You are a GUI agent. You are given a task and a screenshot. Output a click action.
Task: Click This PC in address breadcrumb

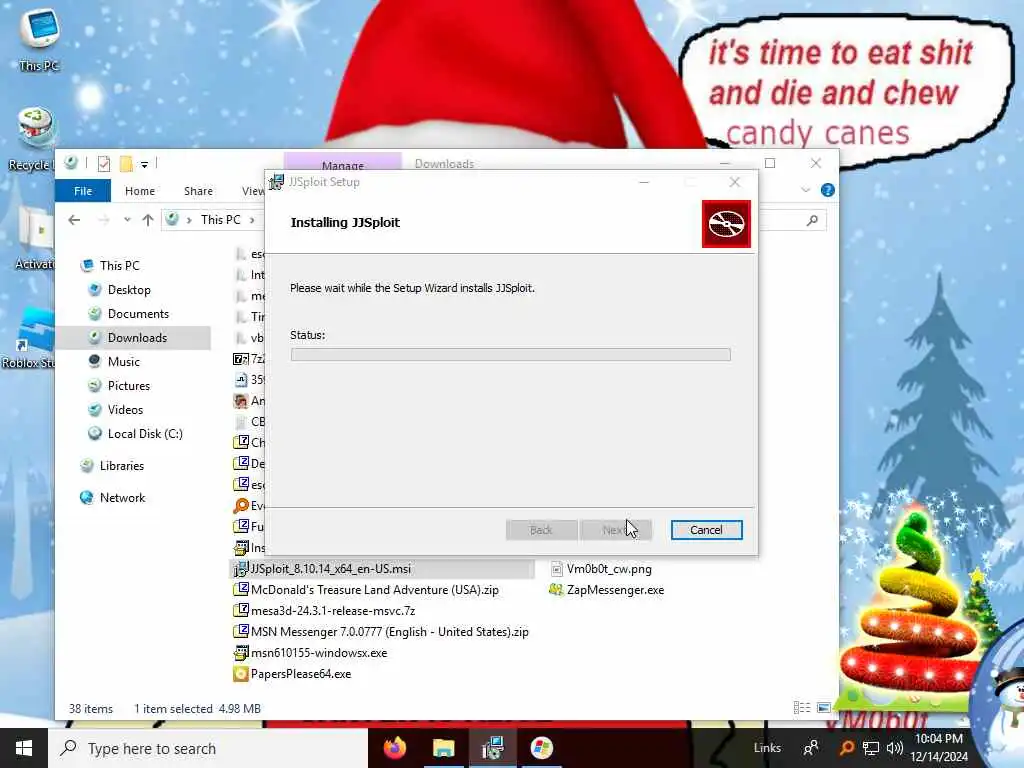pyautogui.click(x=220, y=220)
